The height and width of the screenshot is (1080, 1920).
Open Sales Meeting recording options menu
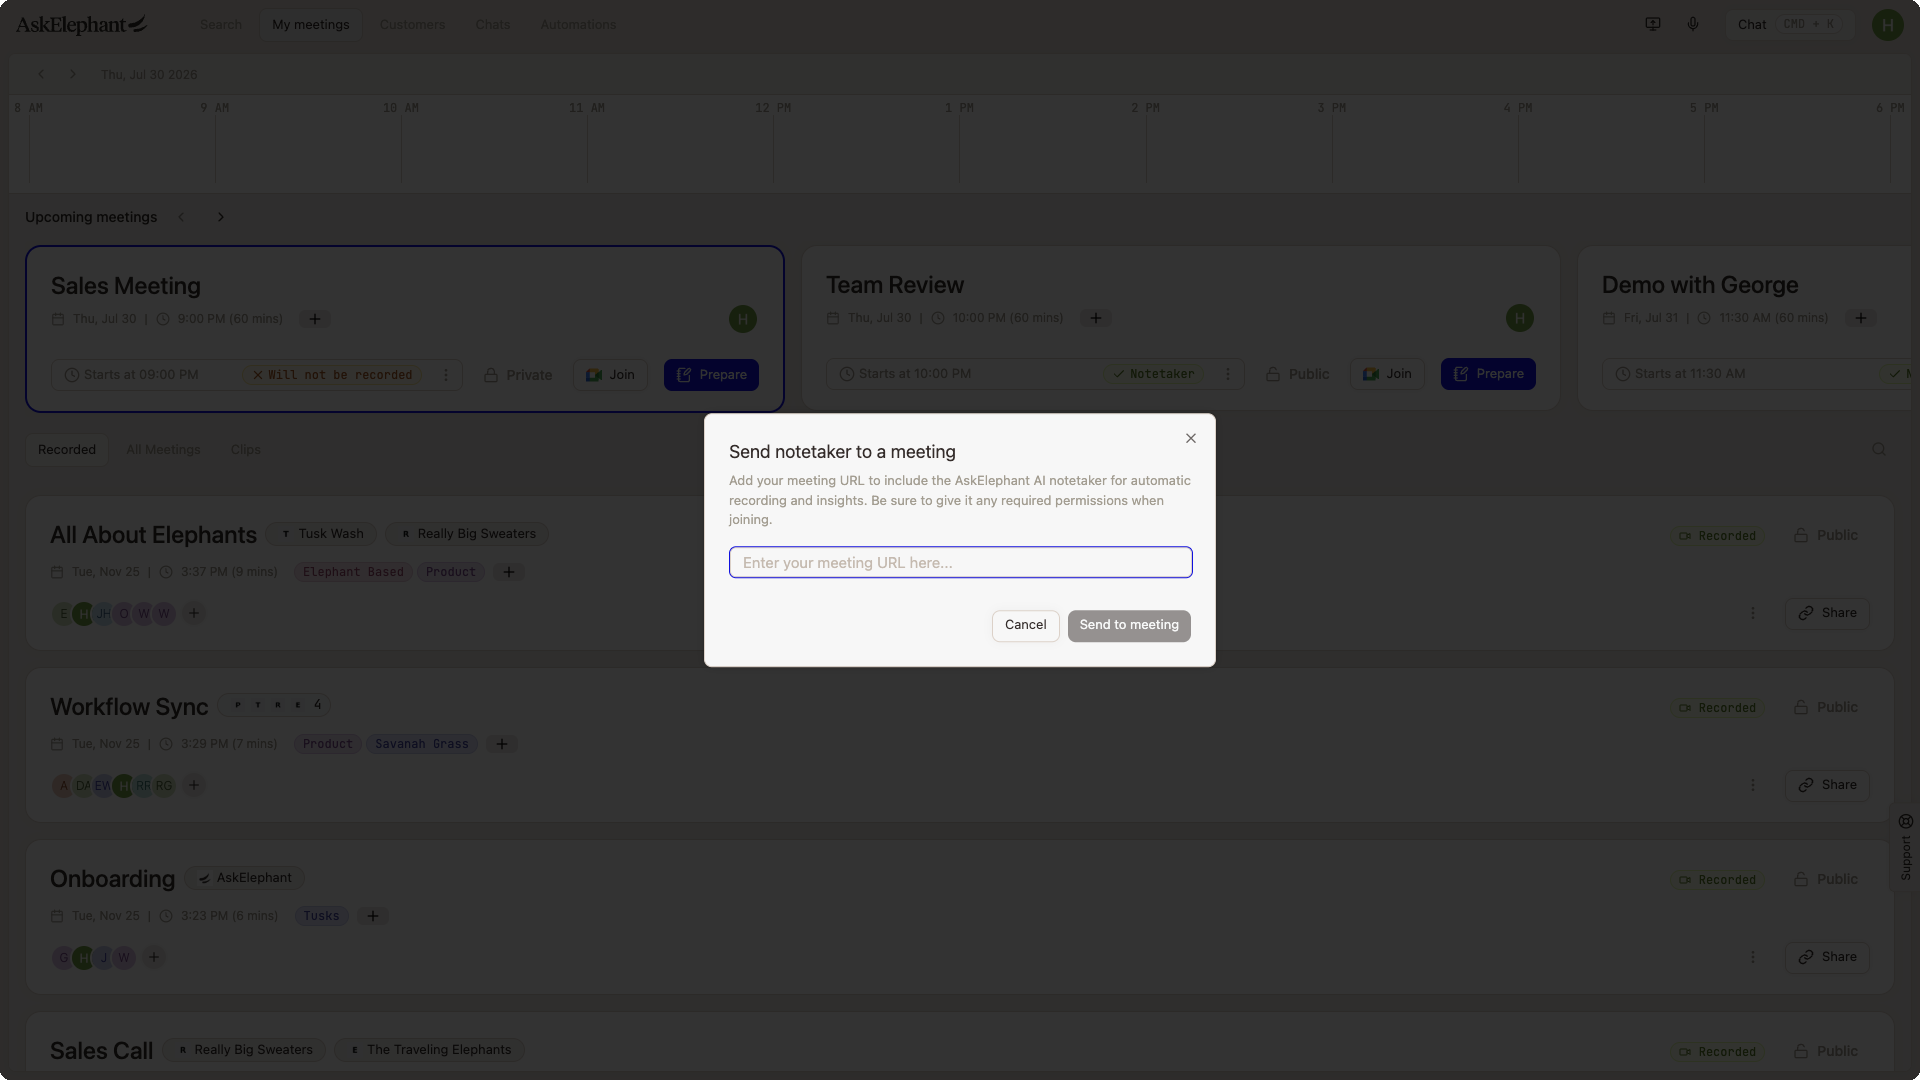click(x=446, y=375)
